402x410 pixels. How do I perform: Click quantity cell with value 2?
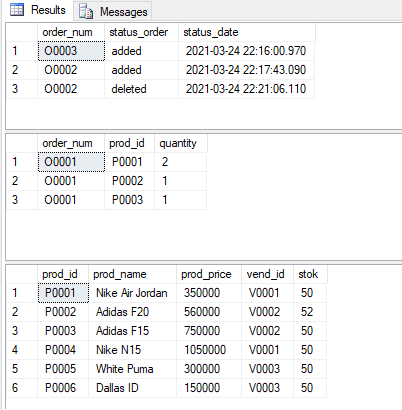click(x=180, y=162)
